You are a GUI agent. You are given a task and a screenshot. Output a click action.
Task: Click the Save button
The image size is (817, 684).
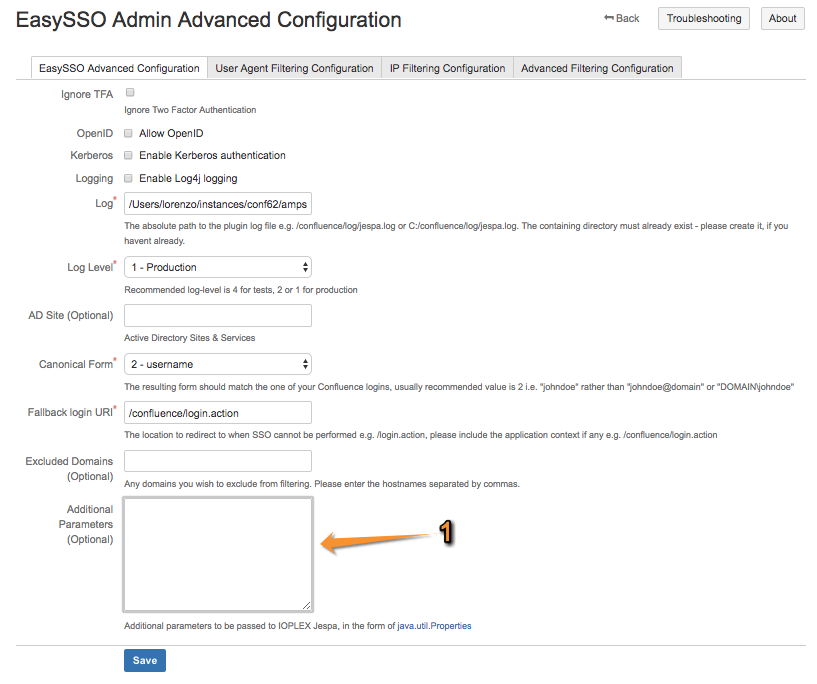pyautogui.click(x=144, y=660)
